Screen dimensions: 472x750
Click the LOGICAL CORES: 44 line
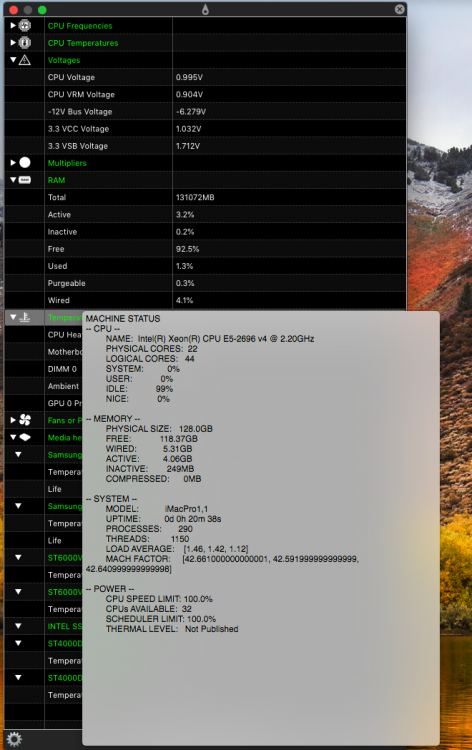(x=150, y=359)
